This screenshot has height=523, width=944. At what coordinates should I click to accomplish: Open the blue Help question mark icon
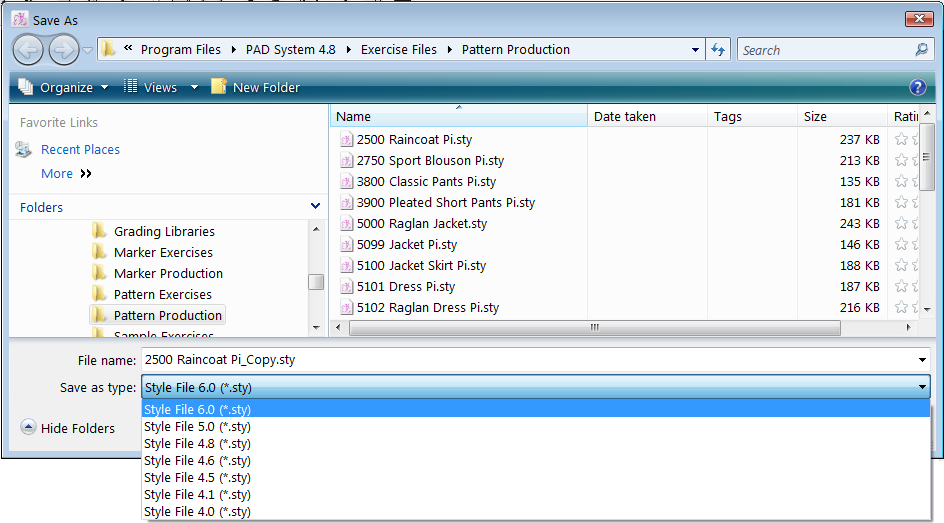(917, 87)
